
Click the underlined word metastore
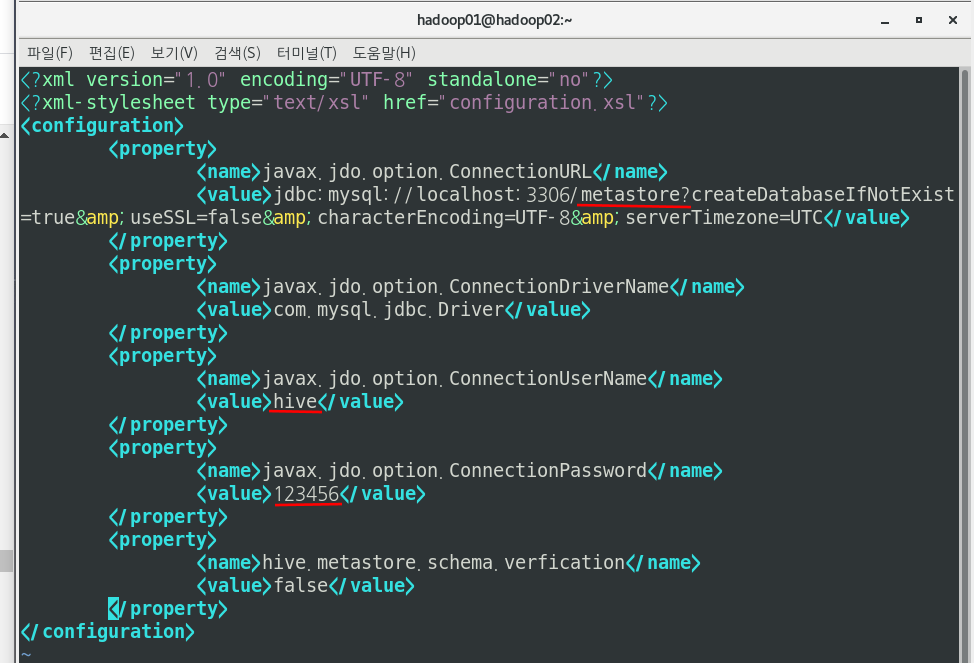point(630,194)
